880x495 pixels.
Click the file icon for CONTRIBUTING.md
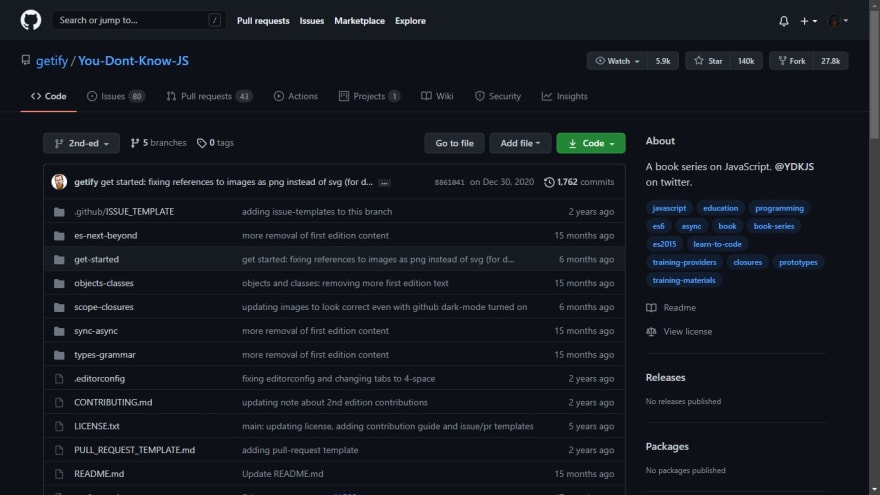click(x=59, y=402)
